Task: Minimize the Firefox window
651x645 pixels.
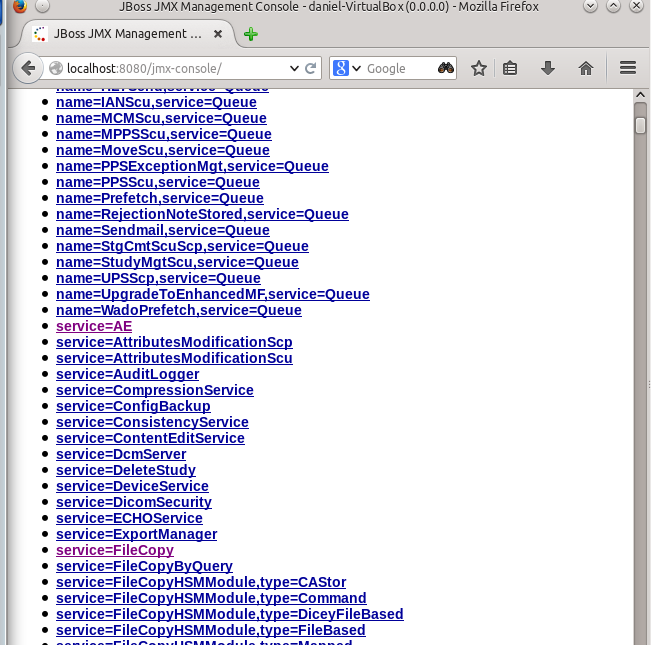Action: [590, 6]
